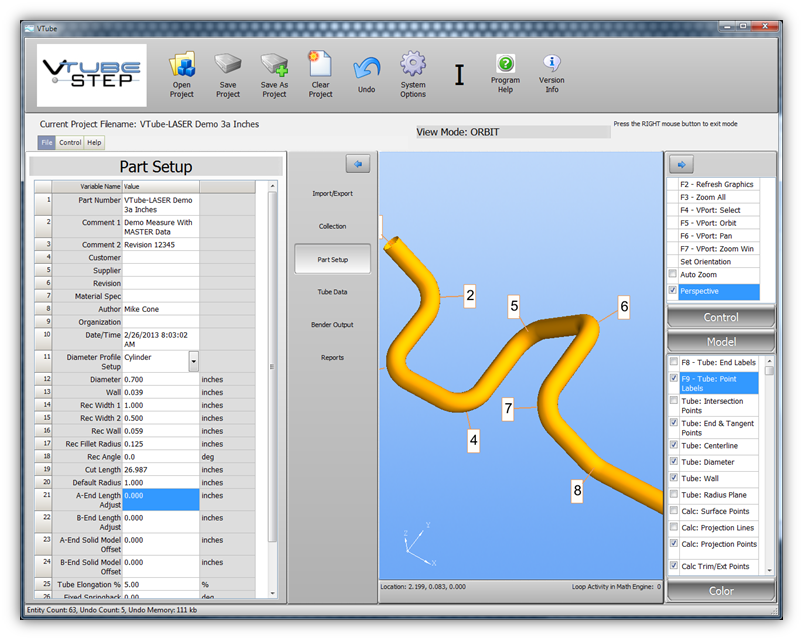Expand the Control panel header

[721, 318]
